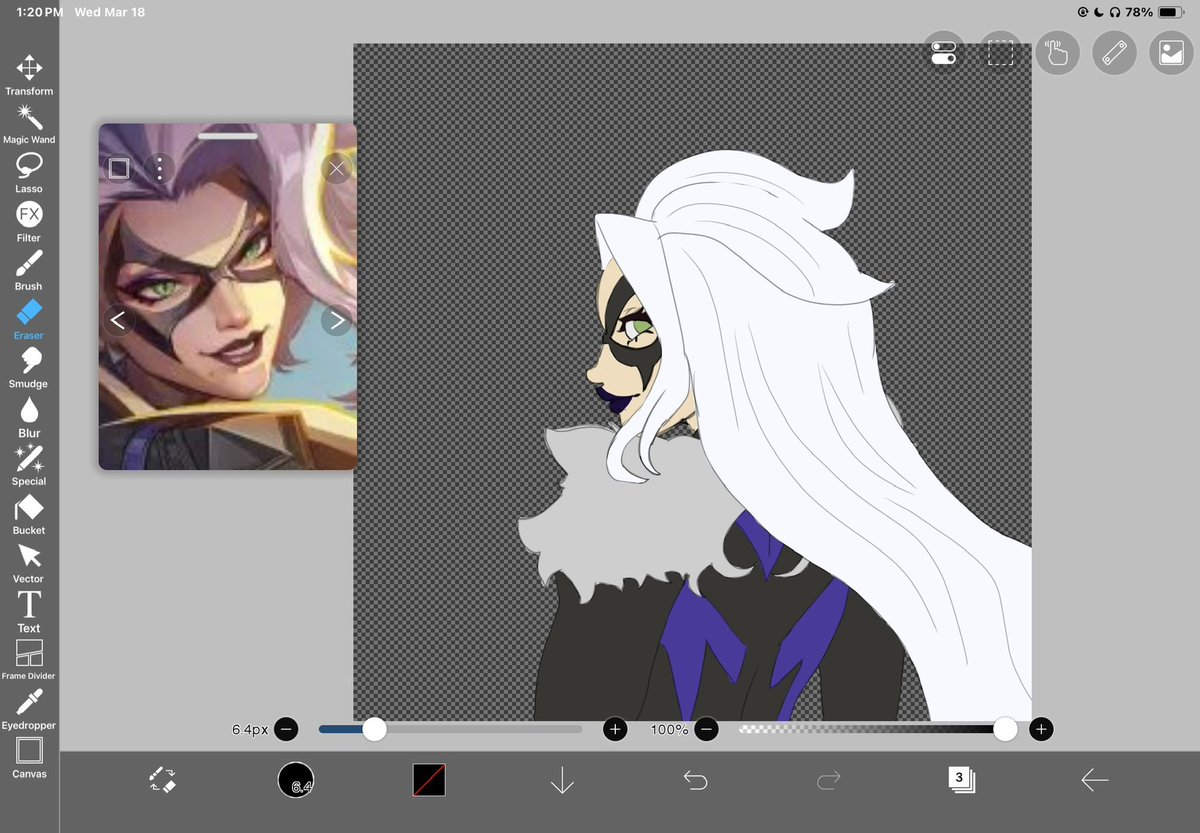Open the ruler tool

point(1114,53)
